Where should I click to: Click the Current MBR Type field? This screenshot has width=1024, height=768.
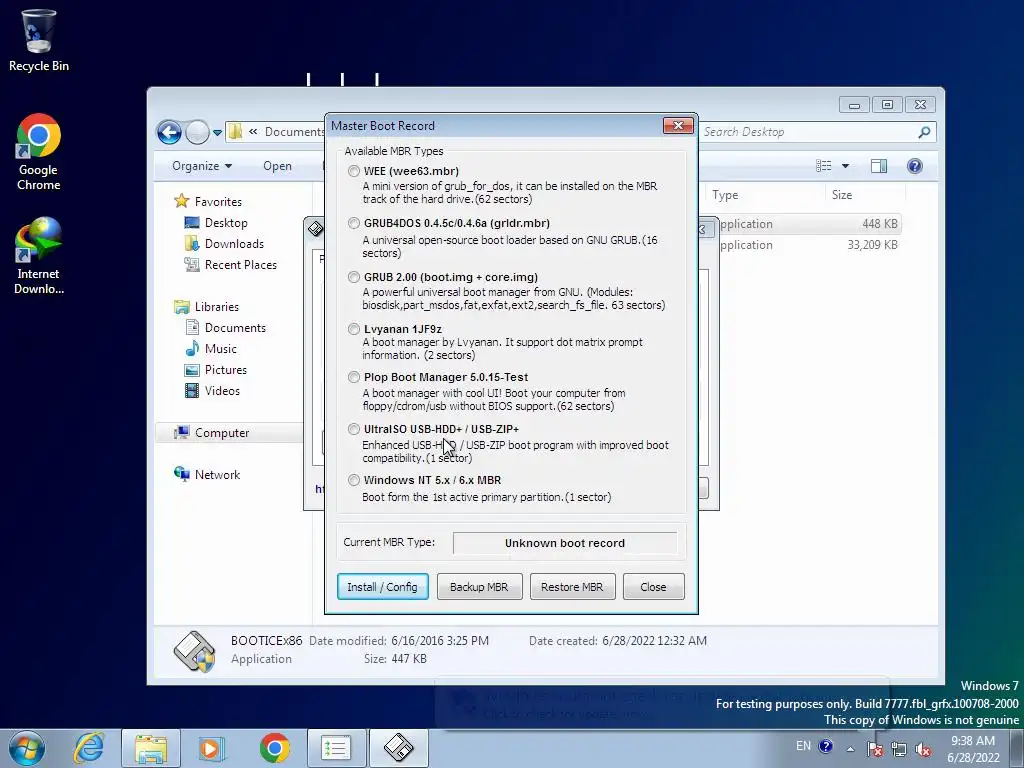pos(565,543)
